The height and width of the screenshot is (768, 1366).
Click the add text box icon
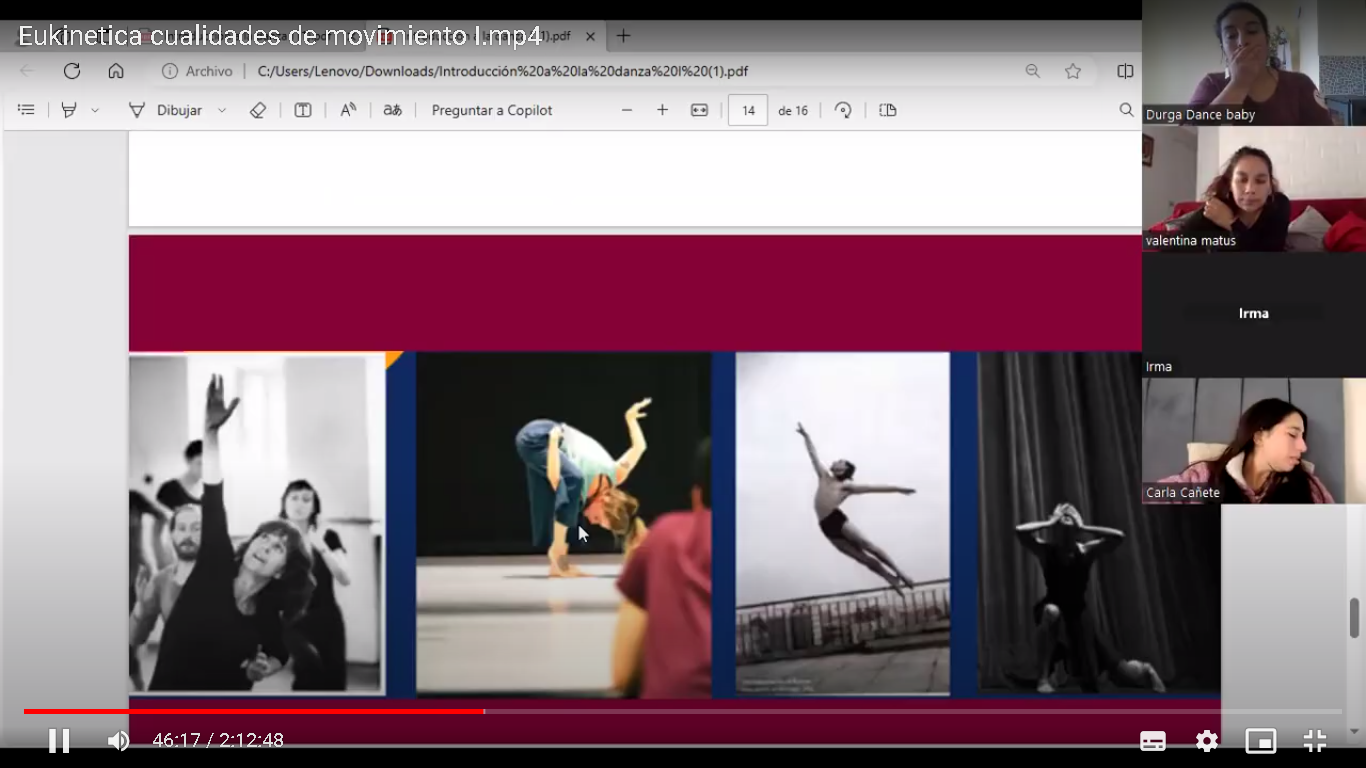point(303,110)
